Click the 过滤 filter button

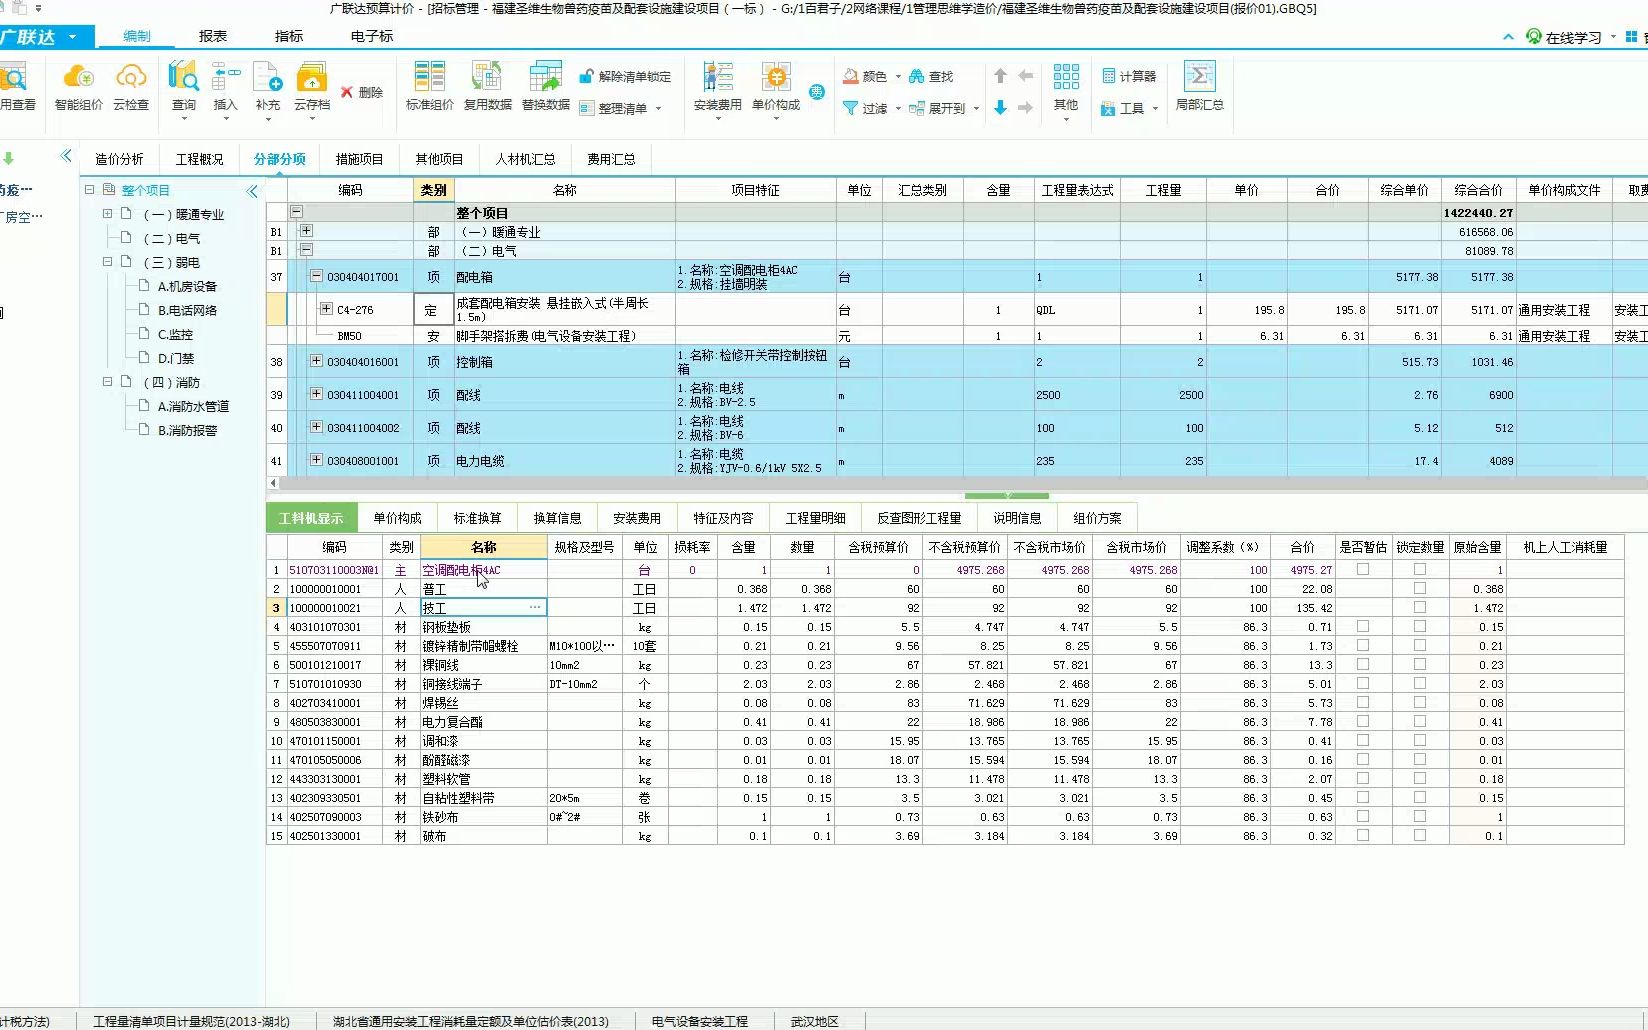point(866,108)
